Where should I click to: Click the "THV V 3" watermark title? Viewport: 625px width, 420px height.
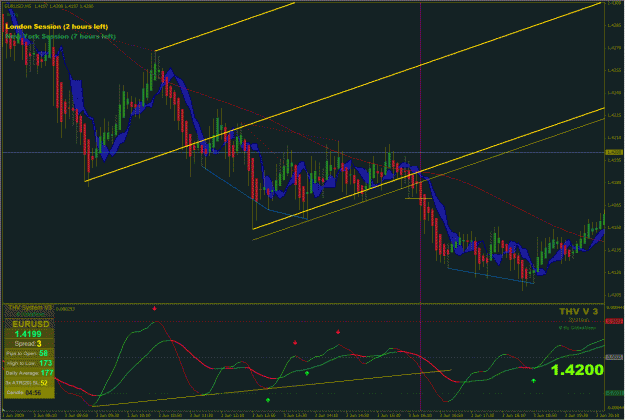tap(578, 312)
